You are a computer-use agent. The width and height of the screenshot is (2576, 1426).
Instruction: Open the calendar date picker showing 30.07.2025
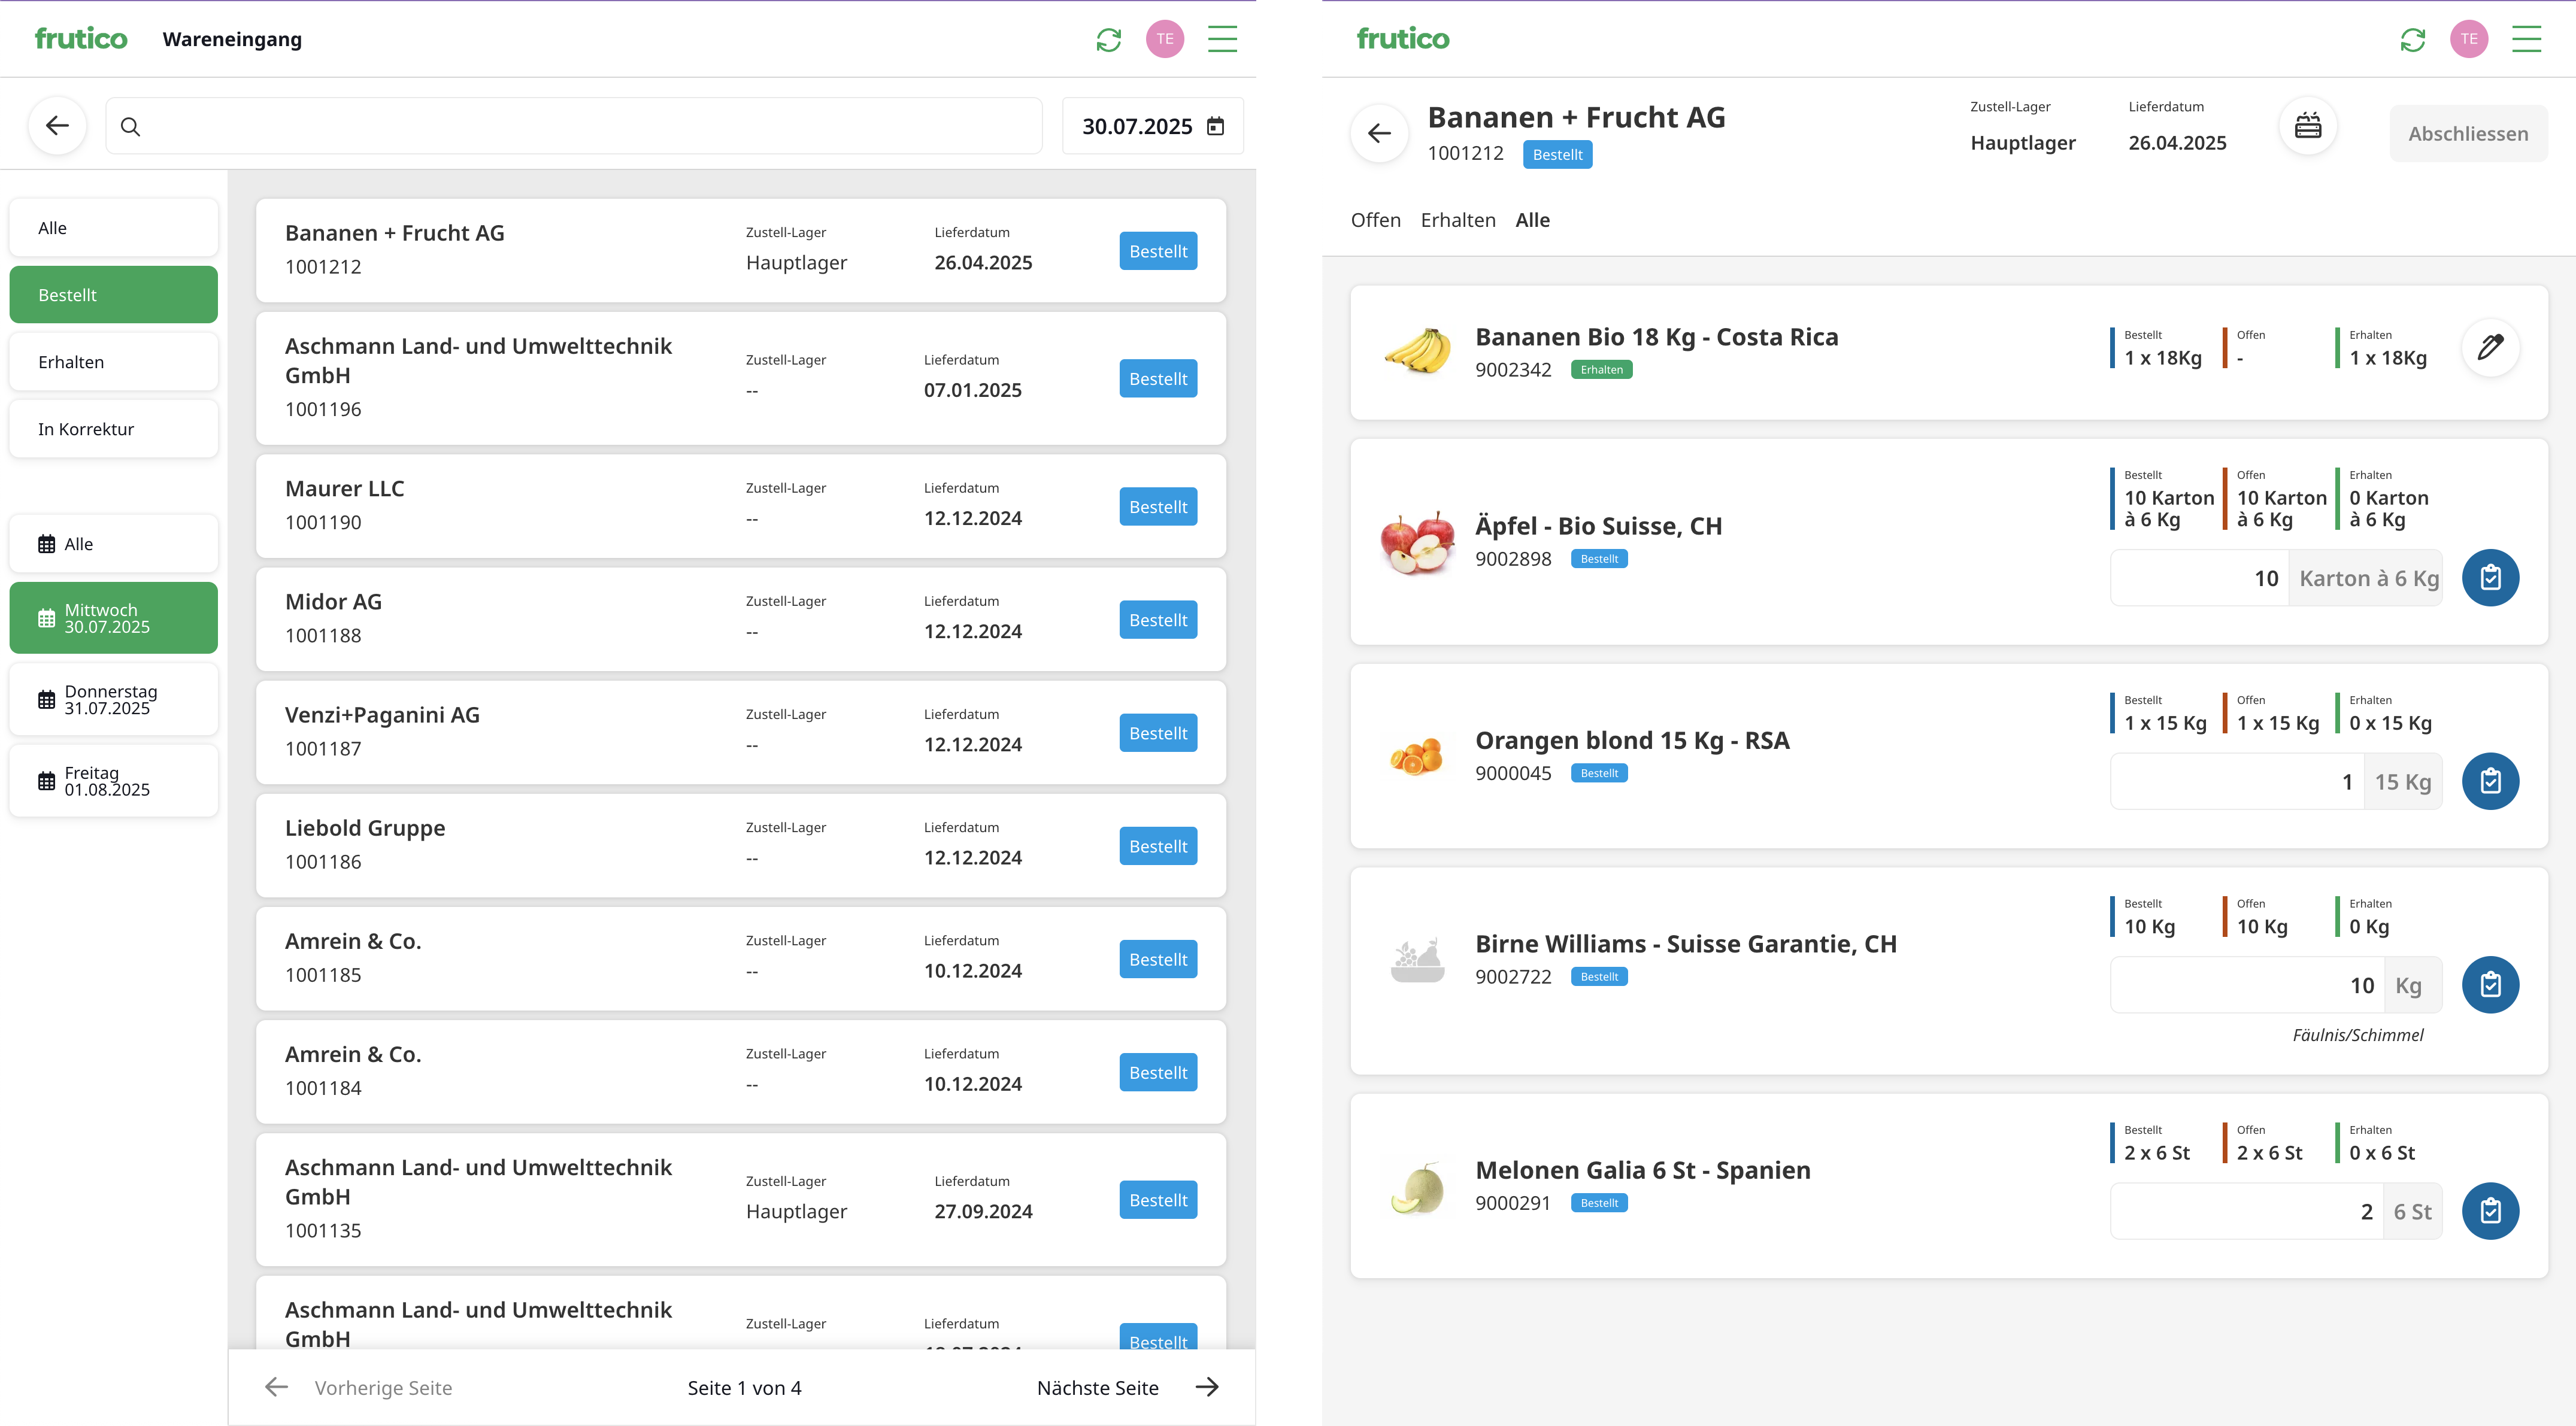point(1215,126)
